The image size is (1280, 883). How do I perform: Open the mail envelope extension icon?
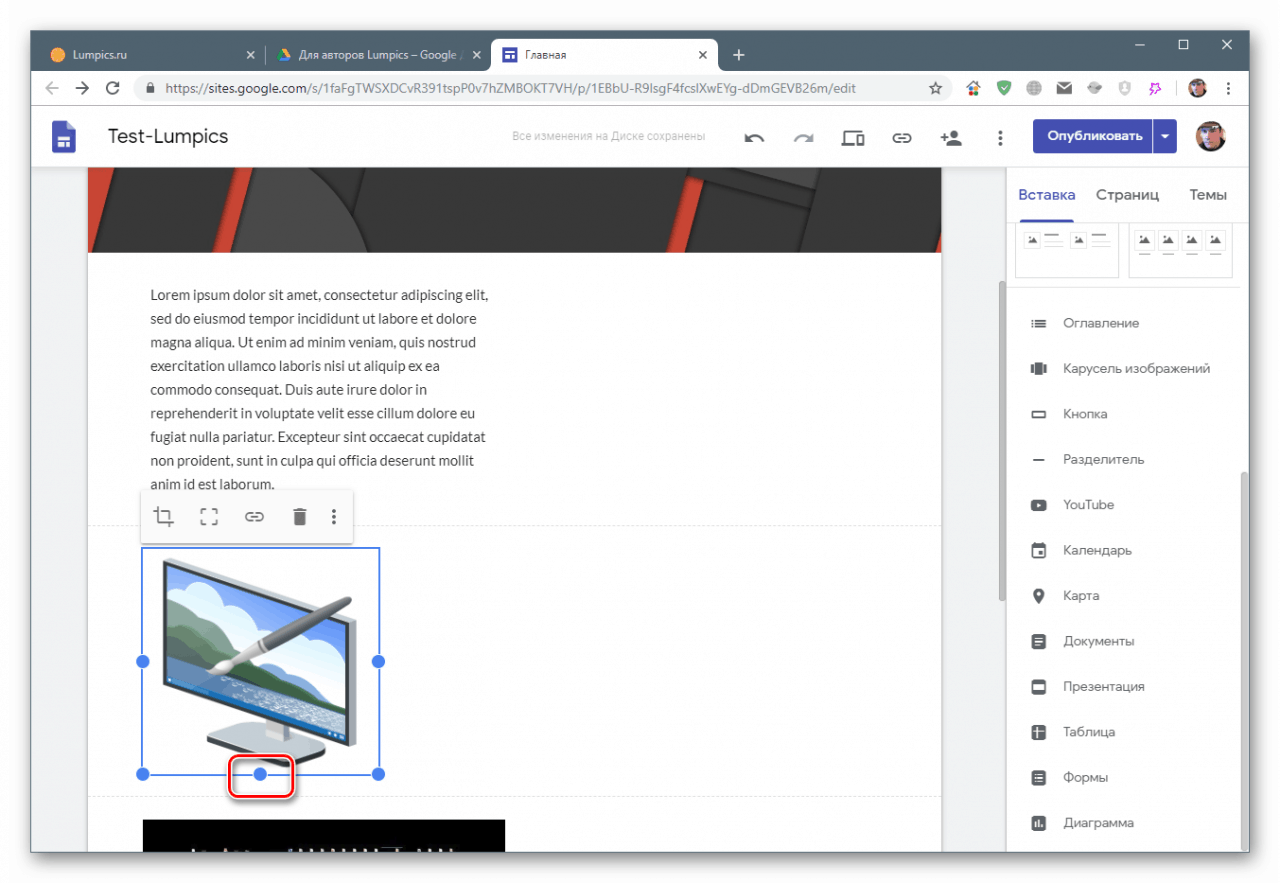[x=1064, y=88]
